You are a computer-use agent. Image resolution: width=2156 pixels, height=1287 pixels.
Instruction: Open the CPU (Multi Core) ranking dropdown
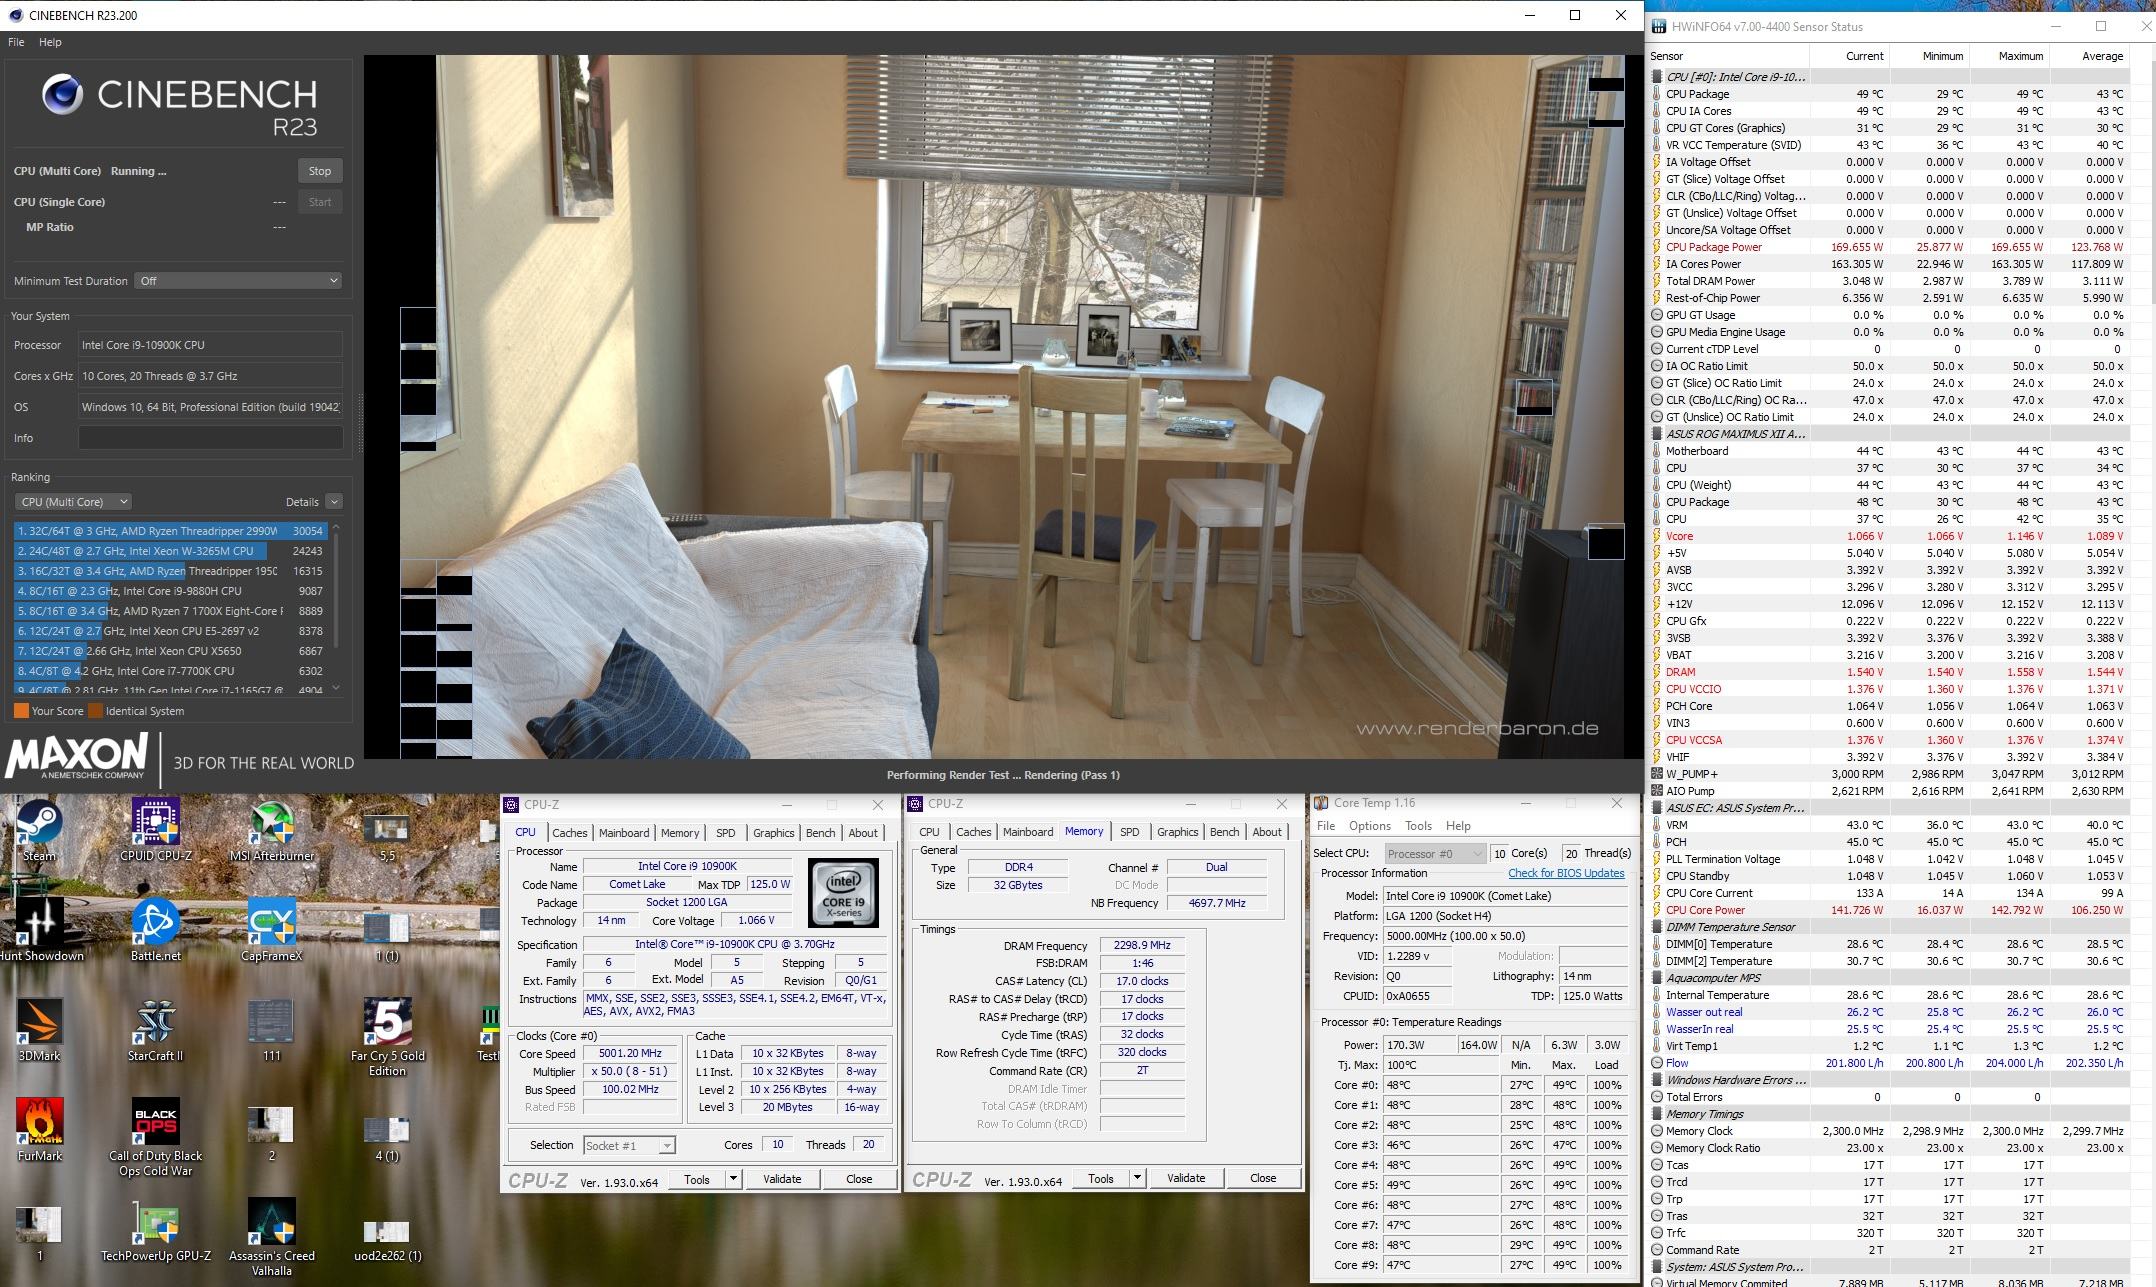click(73, 502)
